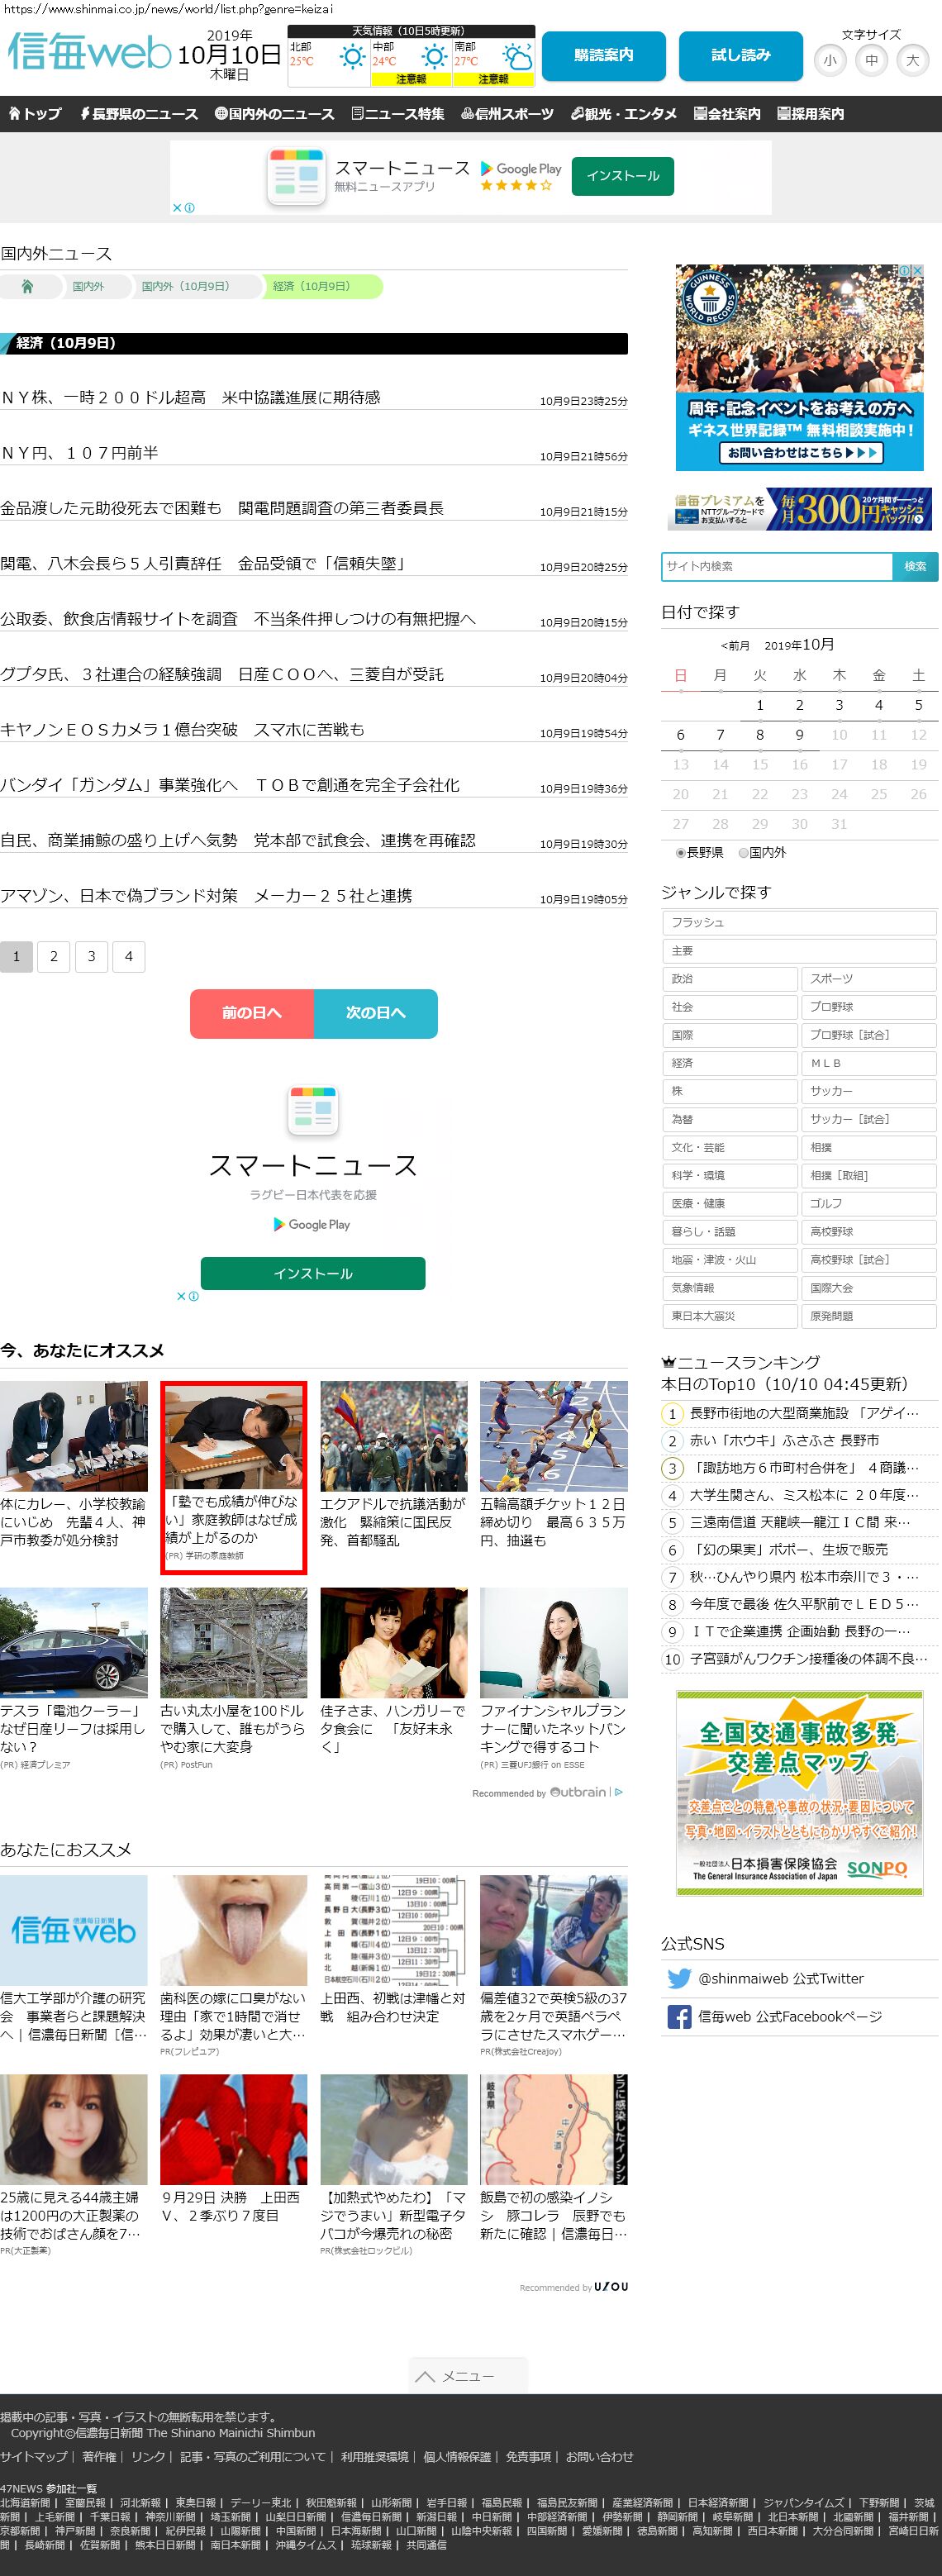Click the 購読案内 button

click(x=603, y=56)
